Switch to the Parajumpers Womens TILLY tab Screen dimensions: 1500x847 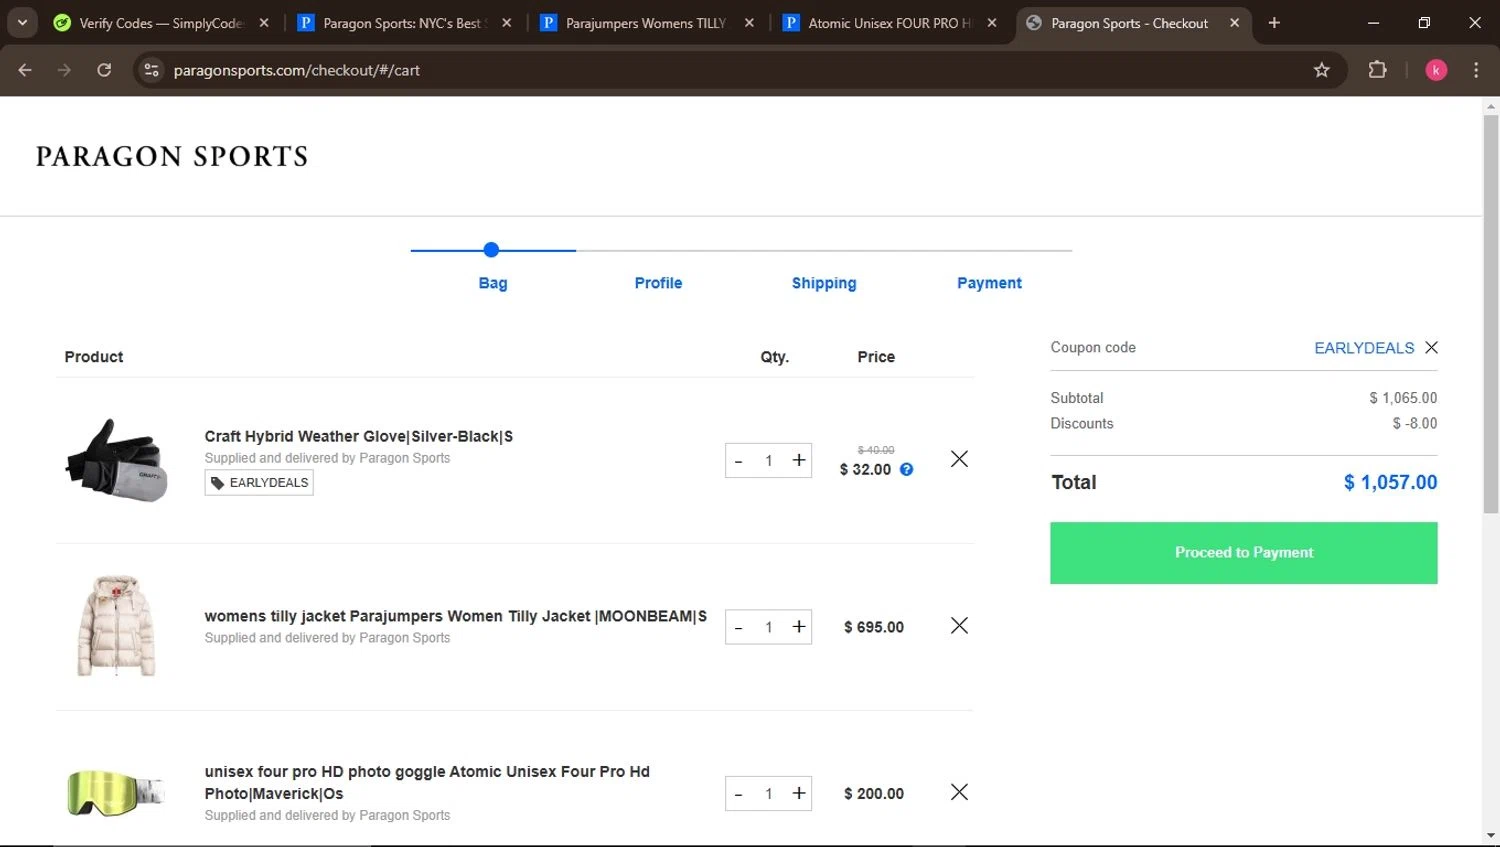(645, 23)
